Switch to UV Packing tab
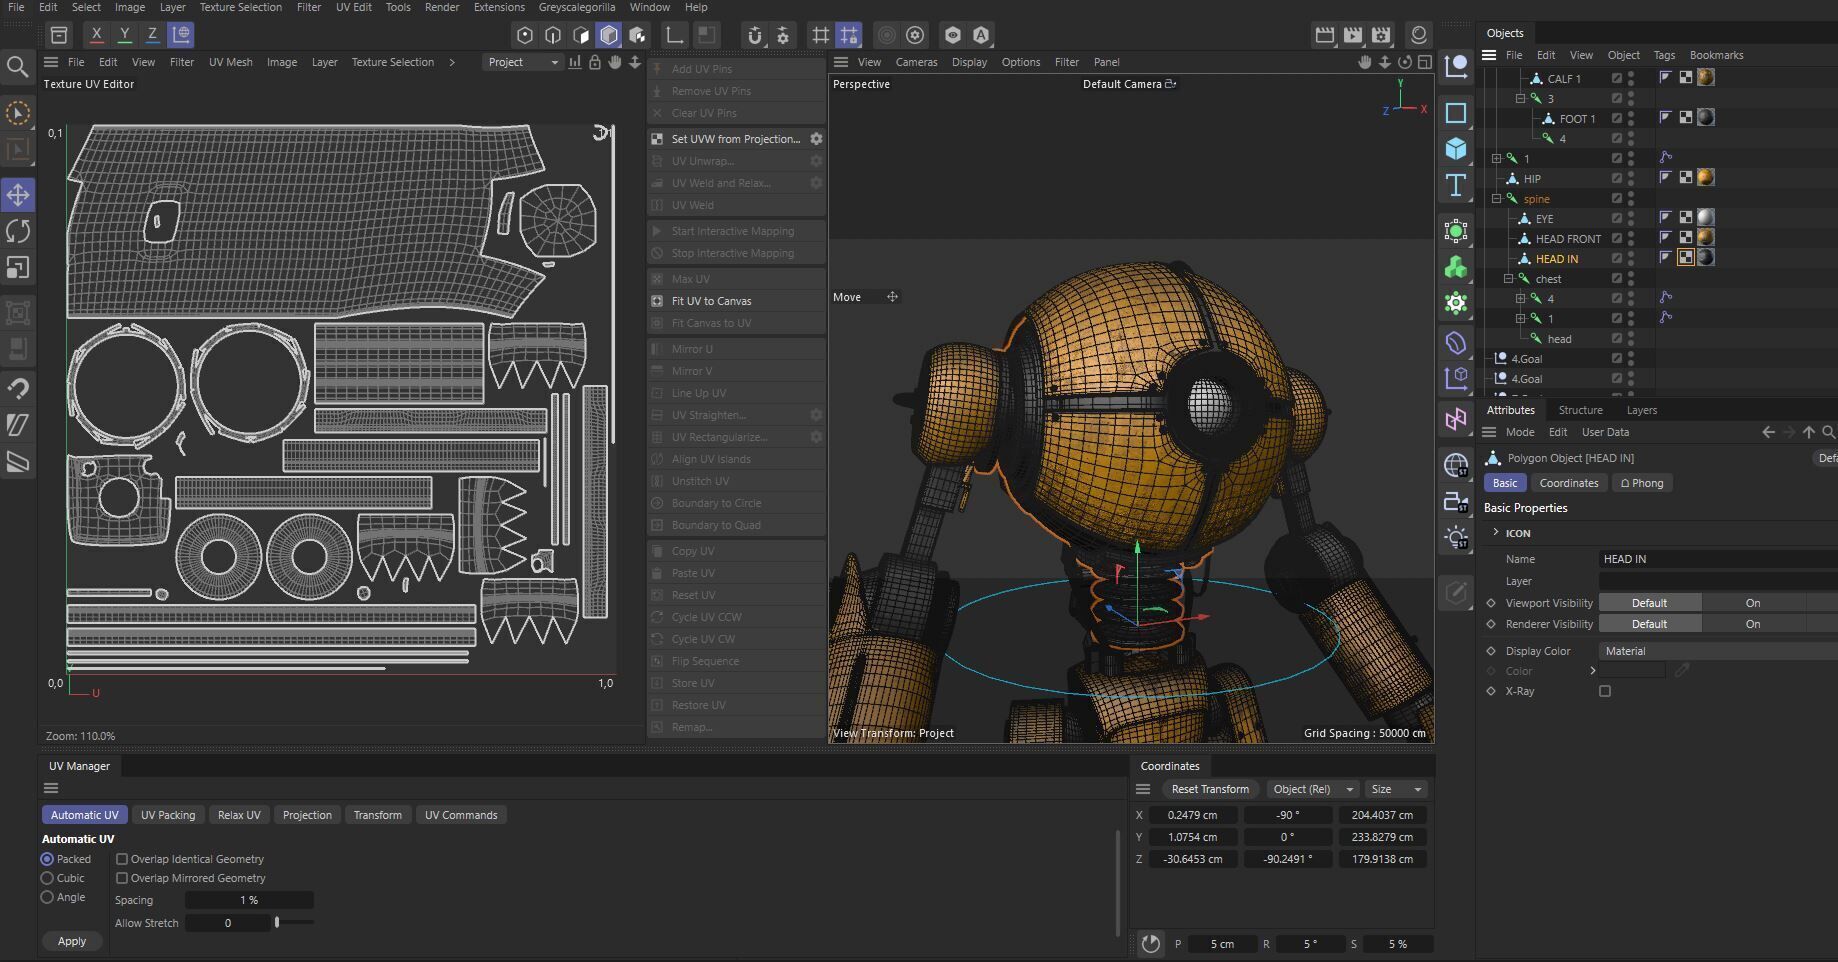Image resolution: width=1838 pixels, height=962 pixels. [x=168, y=815]
